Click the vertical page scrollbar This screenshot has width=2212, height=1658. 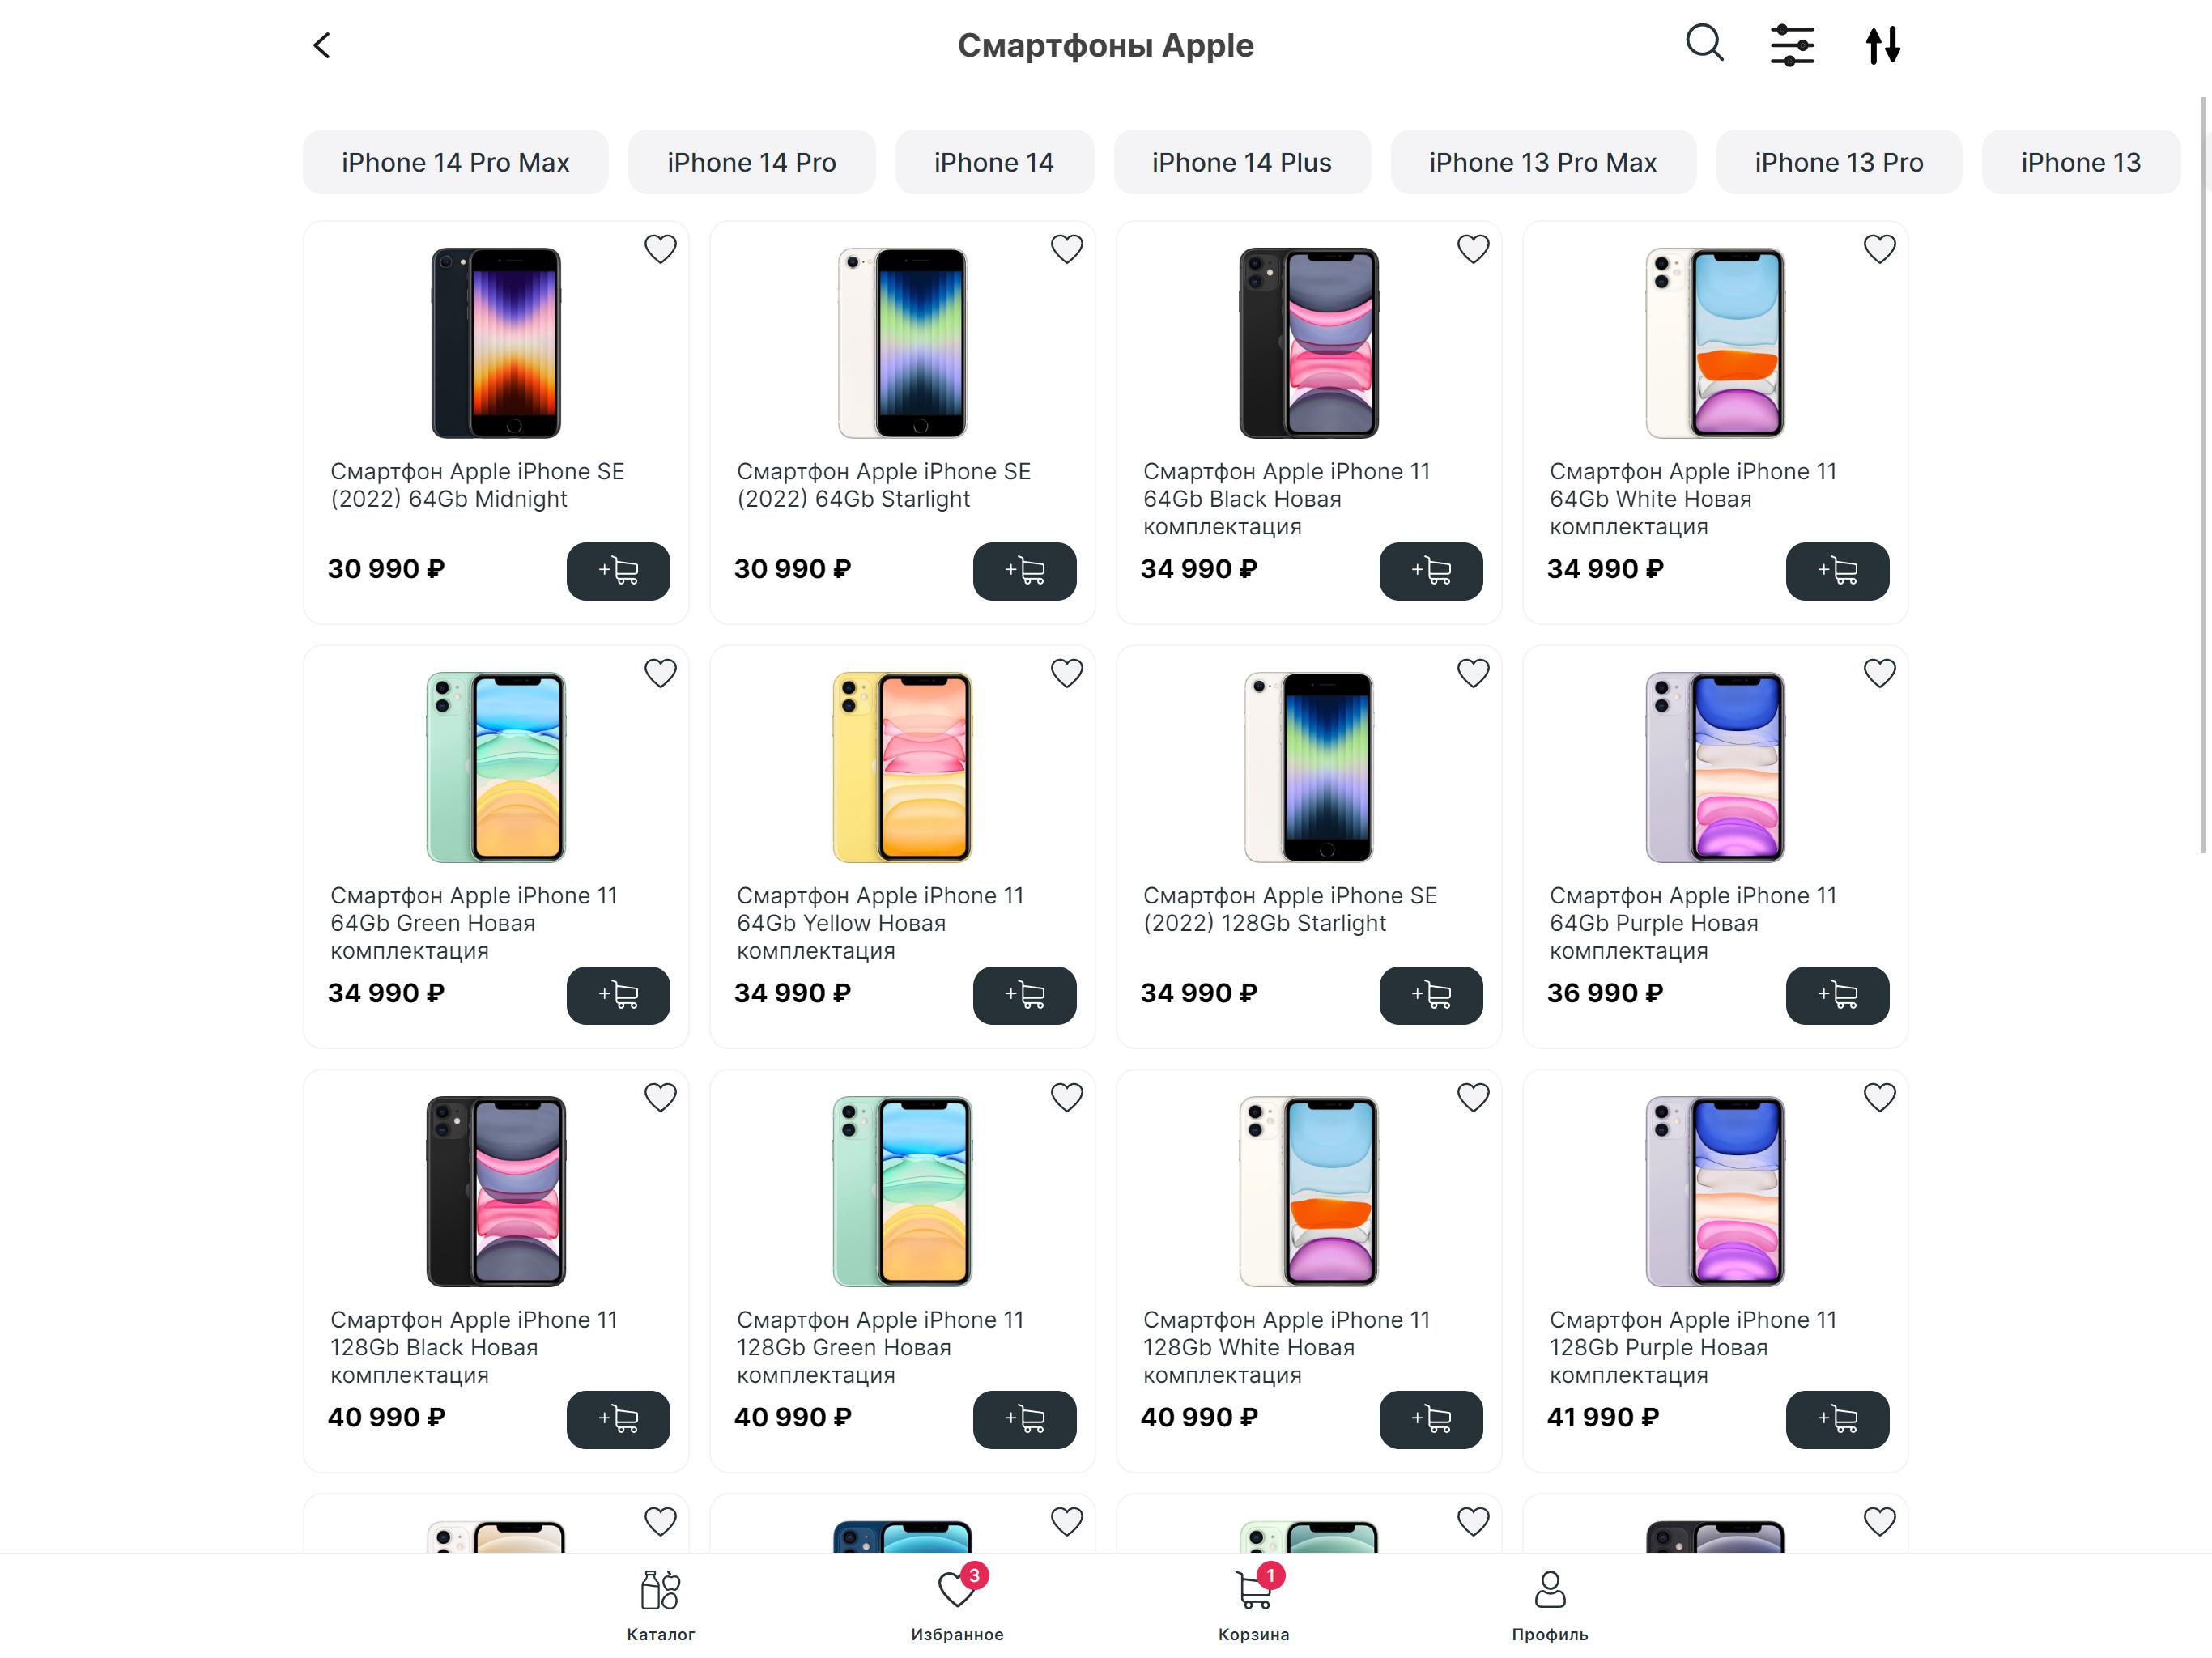[2202, 475]
